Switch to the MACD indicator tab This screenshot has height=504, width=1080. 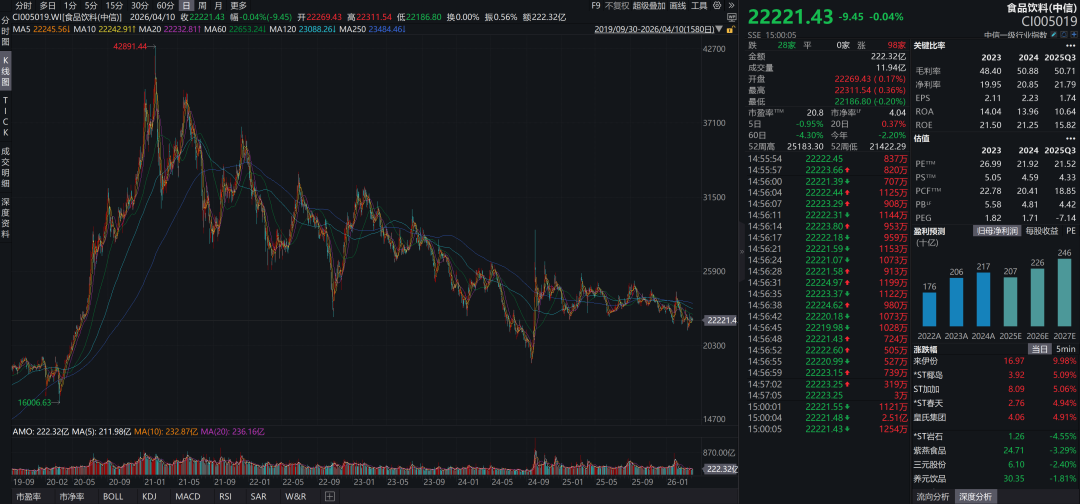point(187,496)
